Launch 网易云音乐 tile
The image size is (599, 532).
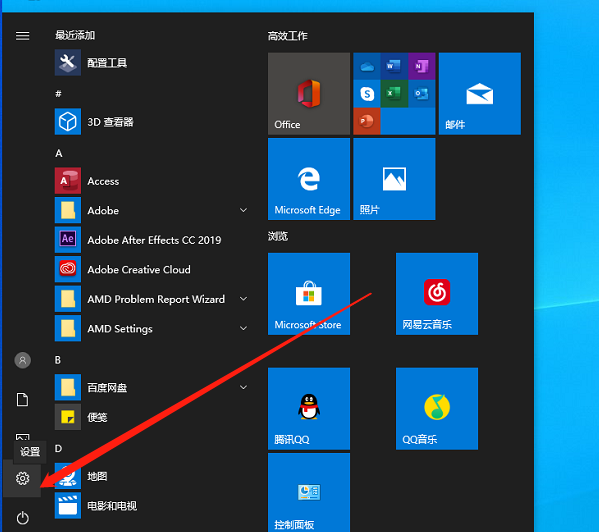click(437, 294)
